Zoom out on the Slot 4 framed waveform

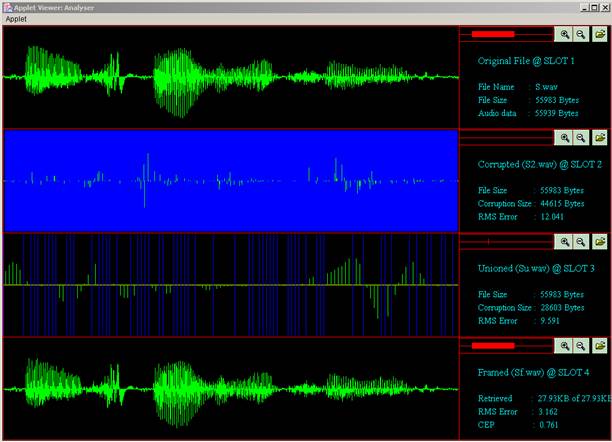pyautogui.click(x=581, y=346)
